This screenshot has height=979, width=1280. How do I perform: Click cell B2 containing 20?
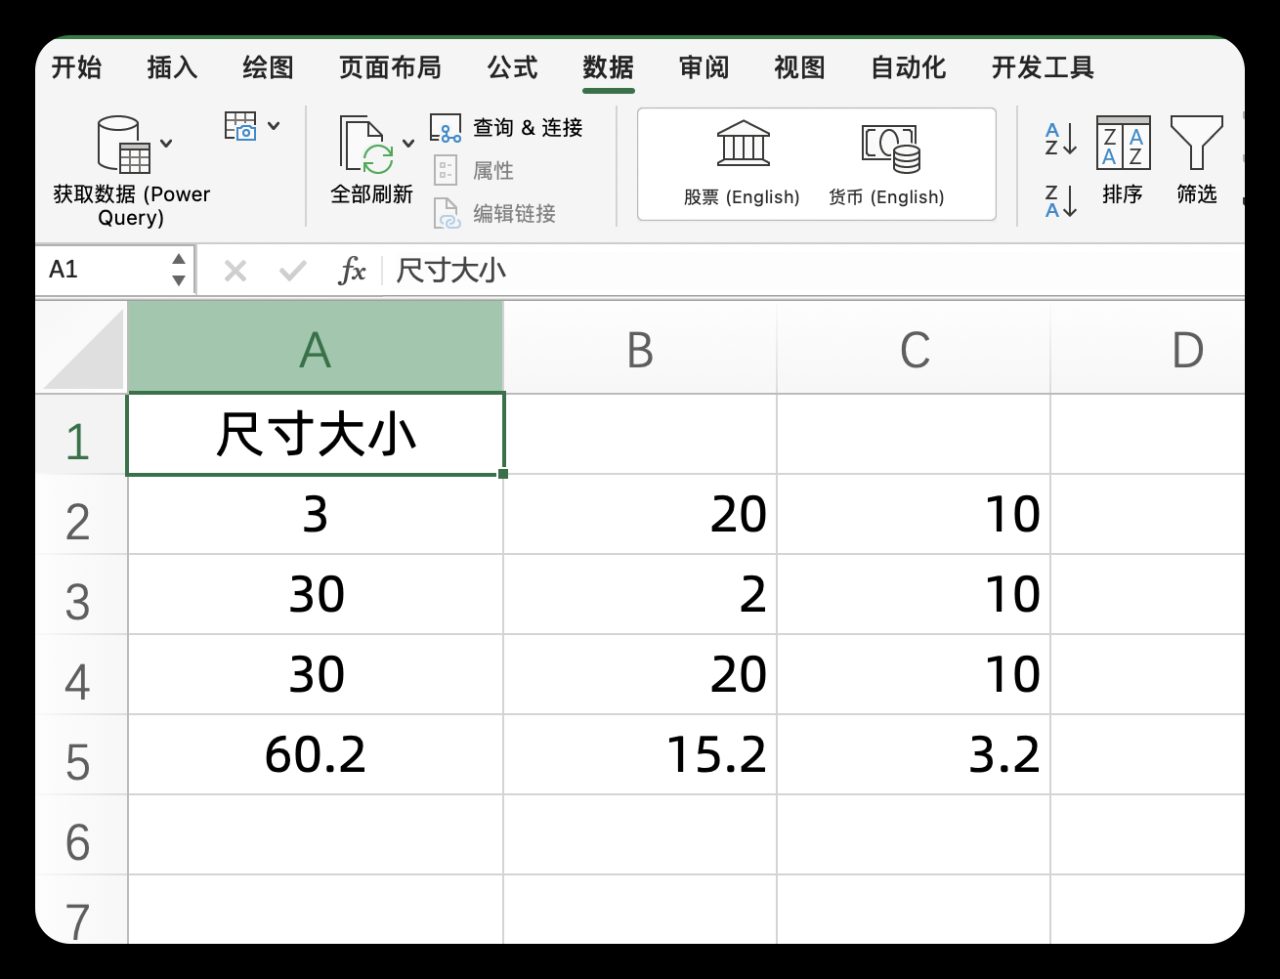(x=640, y=515)
